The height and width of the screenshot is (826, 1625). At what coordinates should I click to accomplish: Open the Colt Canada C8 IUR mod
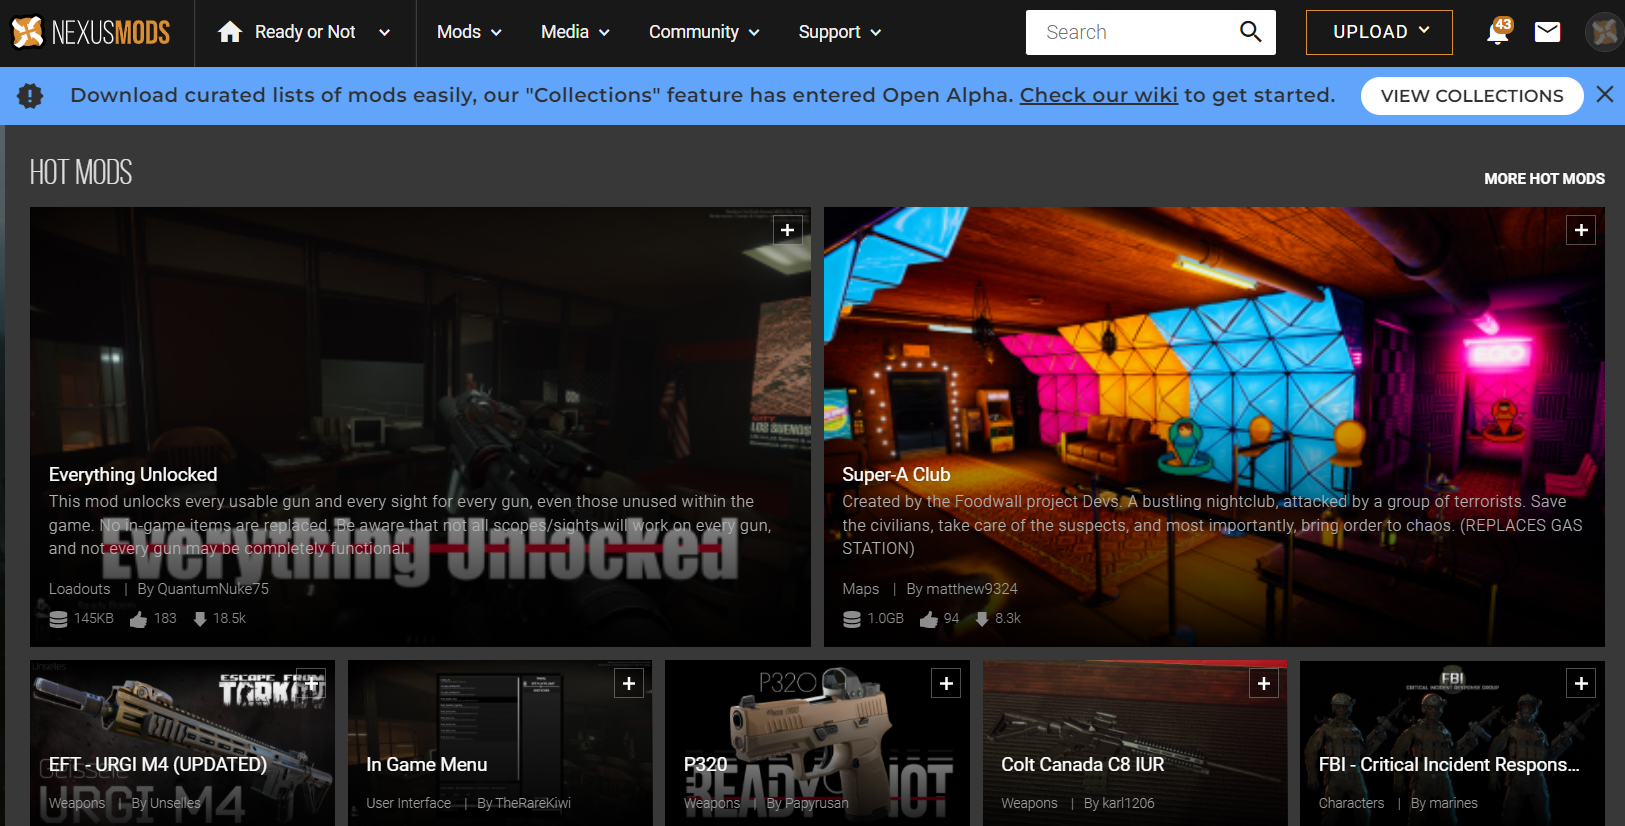(x=1083, y=765)
